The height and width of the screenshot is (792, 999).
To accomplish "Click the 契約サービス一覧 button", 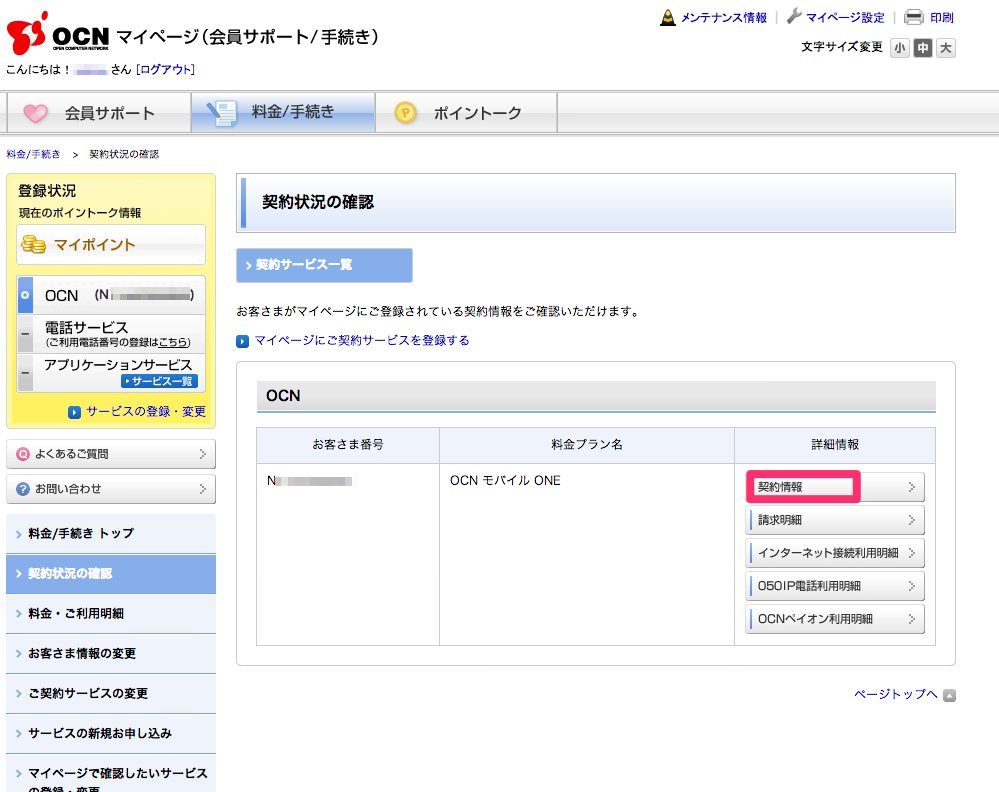I will (324, 265).
